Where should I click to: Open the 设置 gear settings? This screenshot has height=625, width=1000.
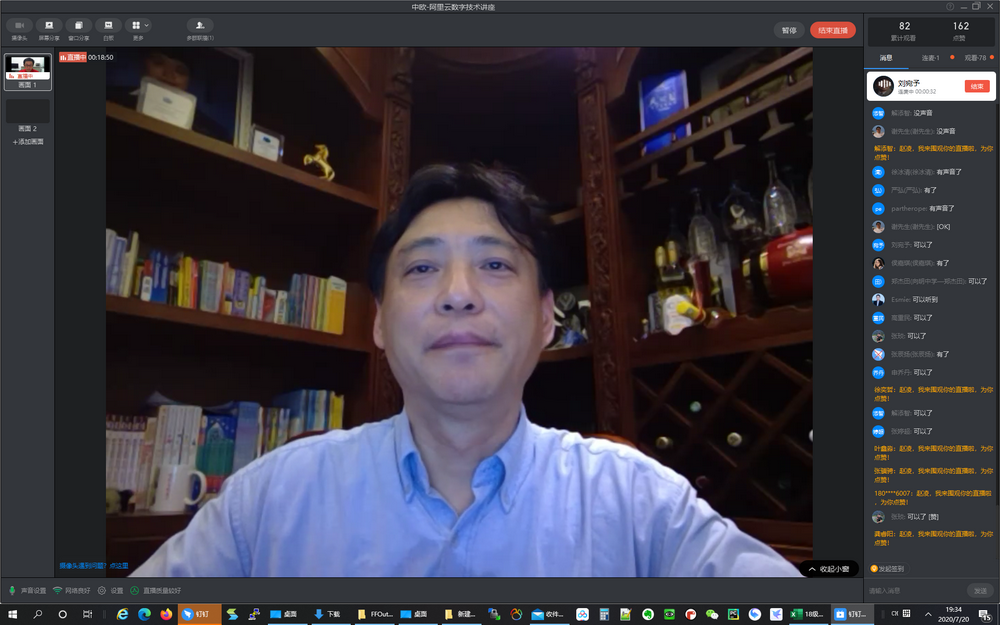tap(110, 590)
